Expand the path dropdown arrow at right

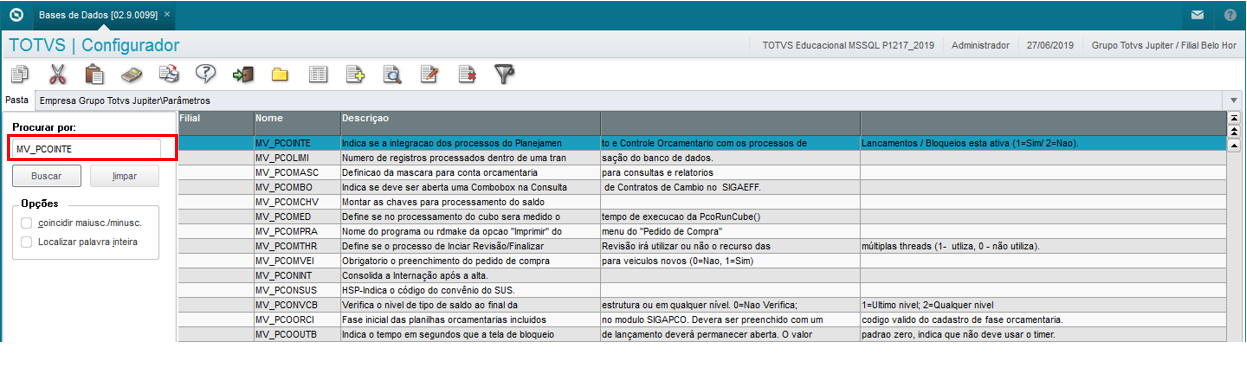point(1234,101)
